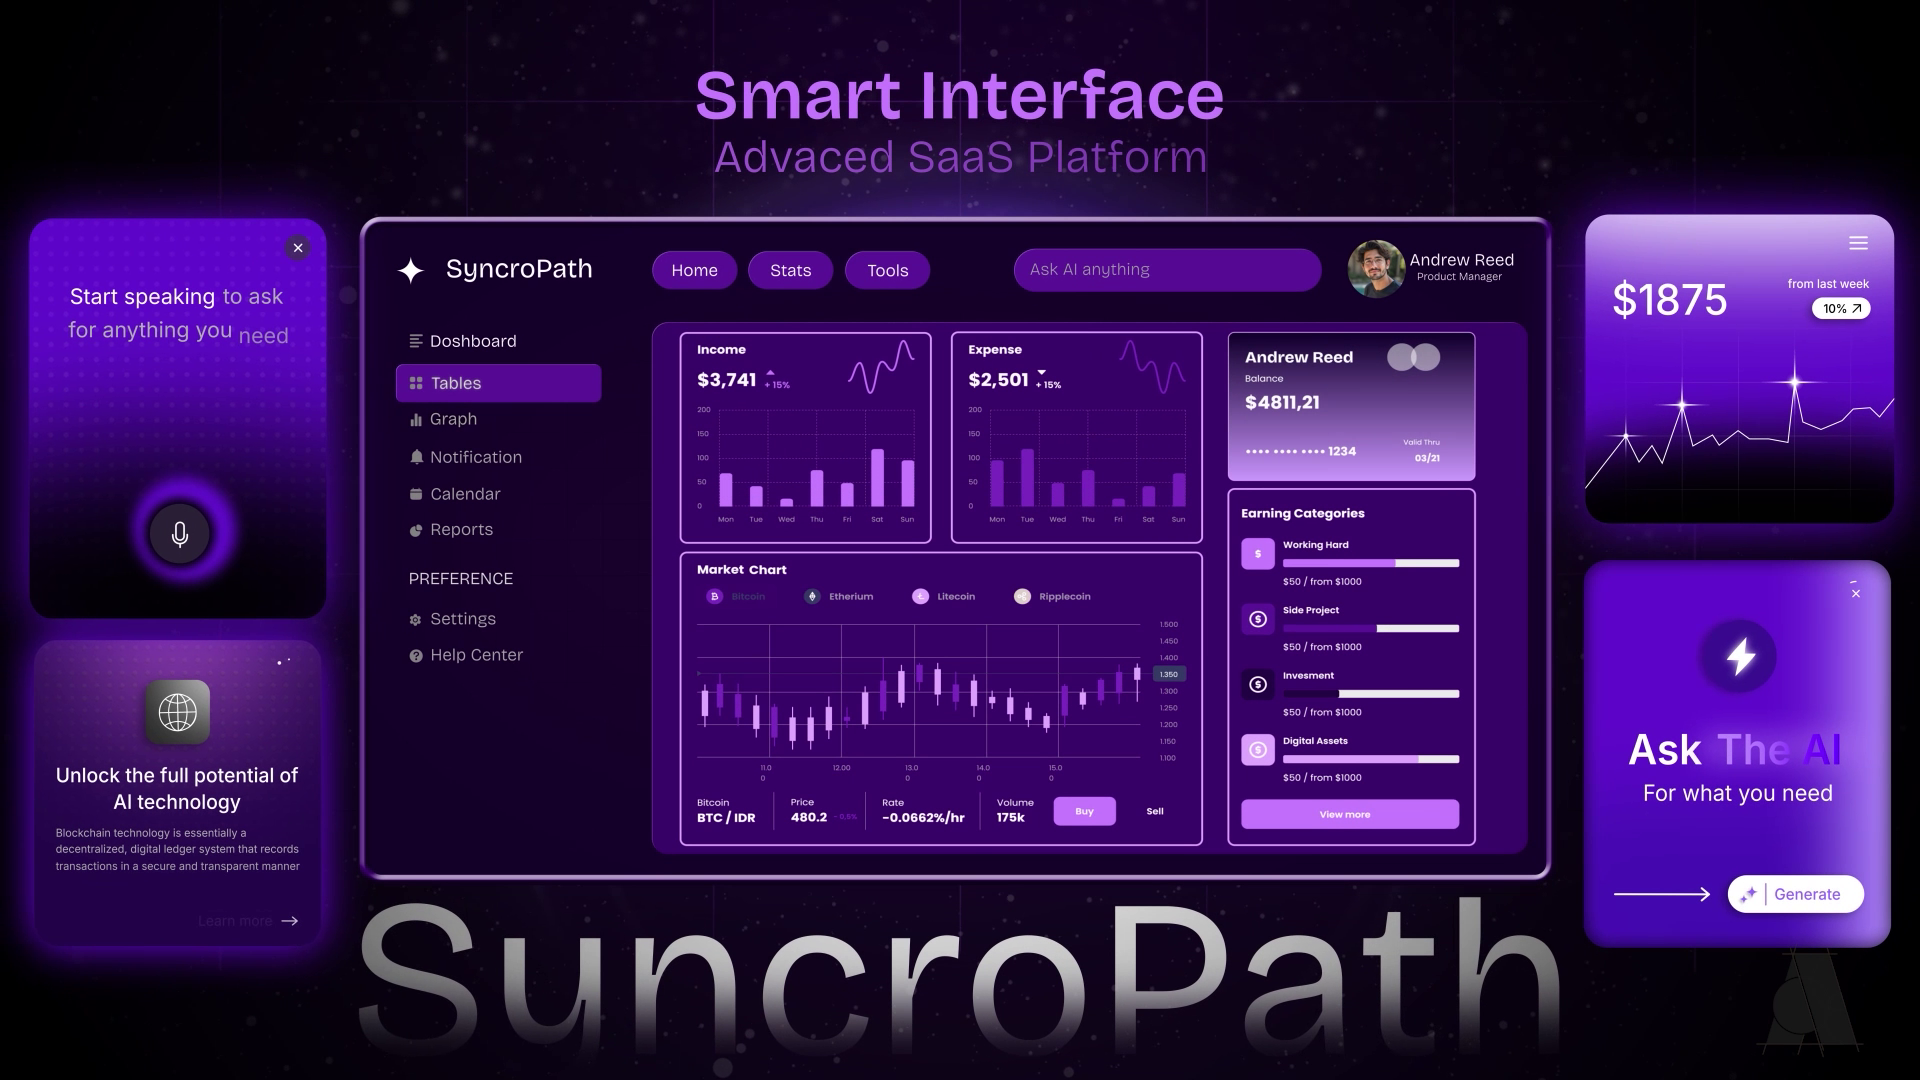Click the Ask AI anything search field

1167,270
